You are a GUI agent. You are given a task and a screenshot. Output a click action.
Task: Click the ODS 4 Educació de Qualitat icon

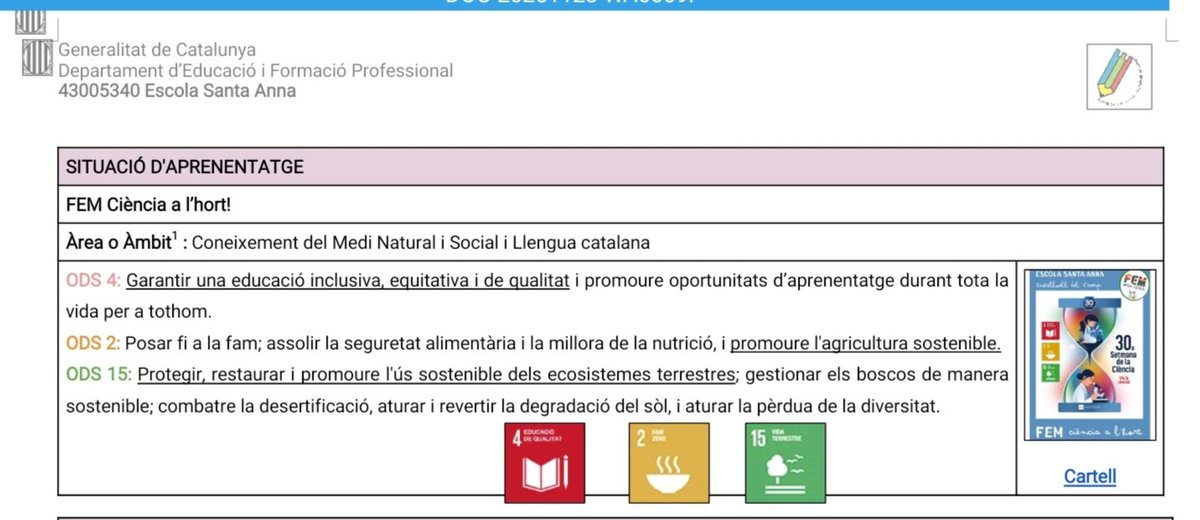coord(545,462)
